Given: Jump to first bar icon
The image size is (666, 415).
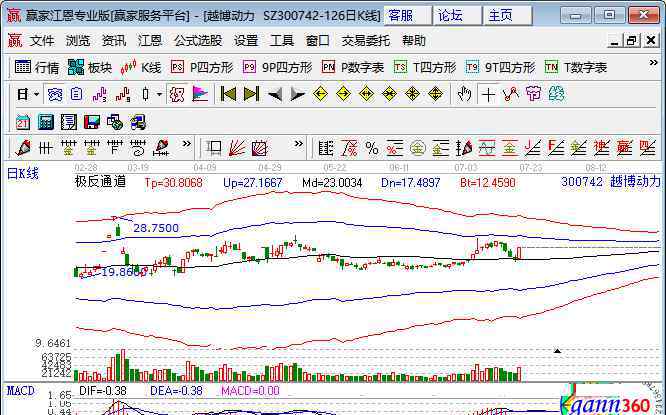Looking at the screenshot, I should click(x=228, y=94).
